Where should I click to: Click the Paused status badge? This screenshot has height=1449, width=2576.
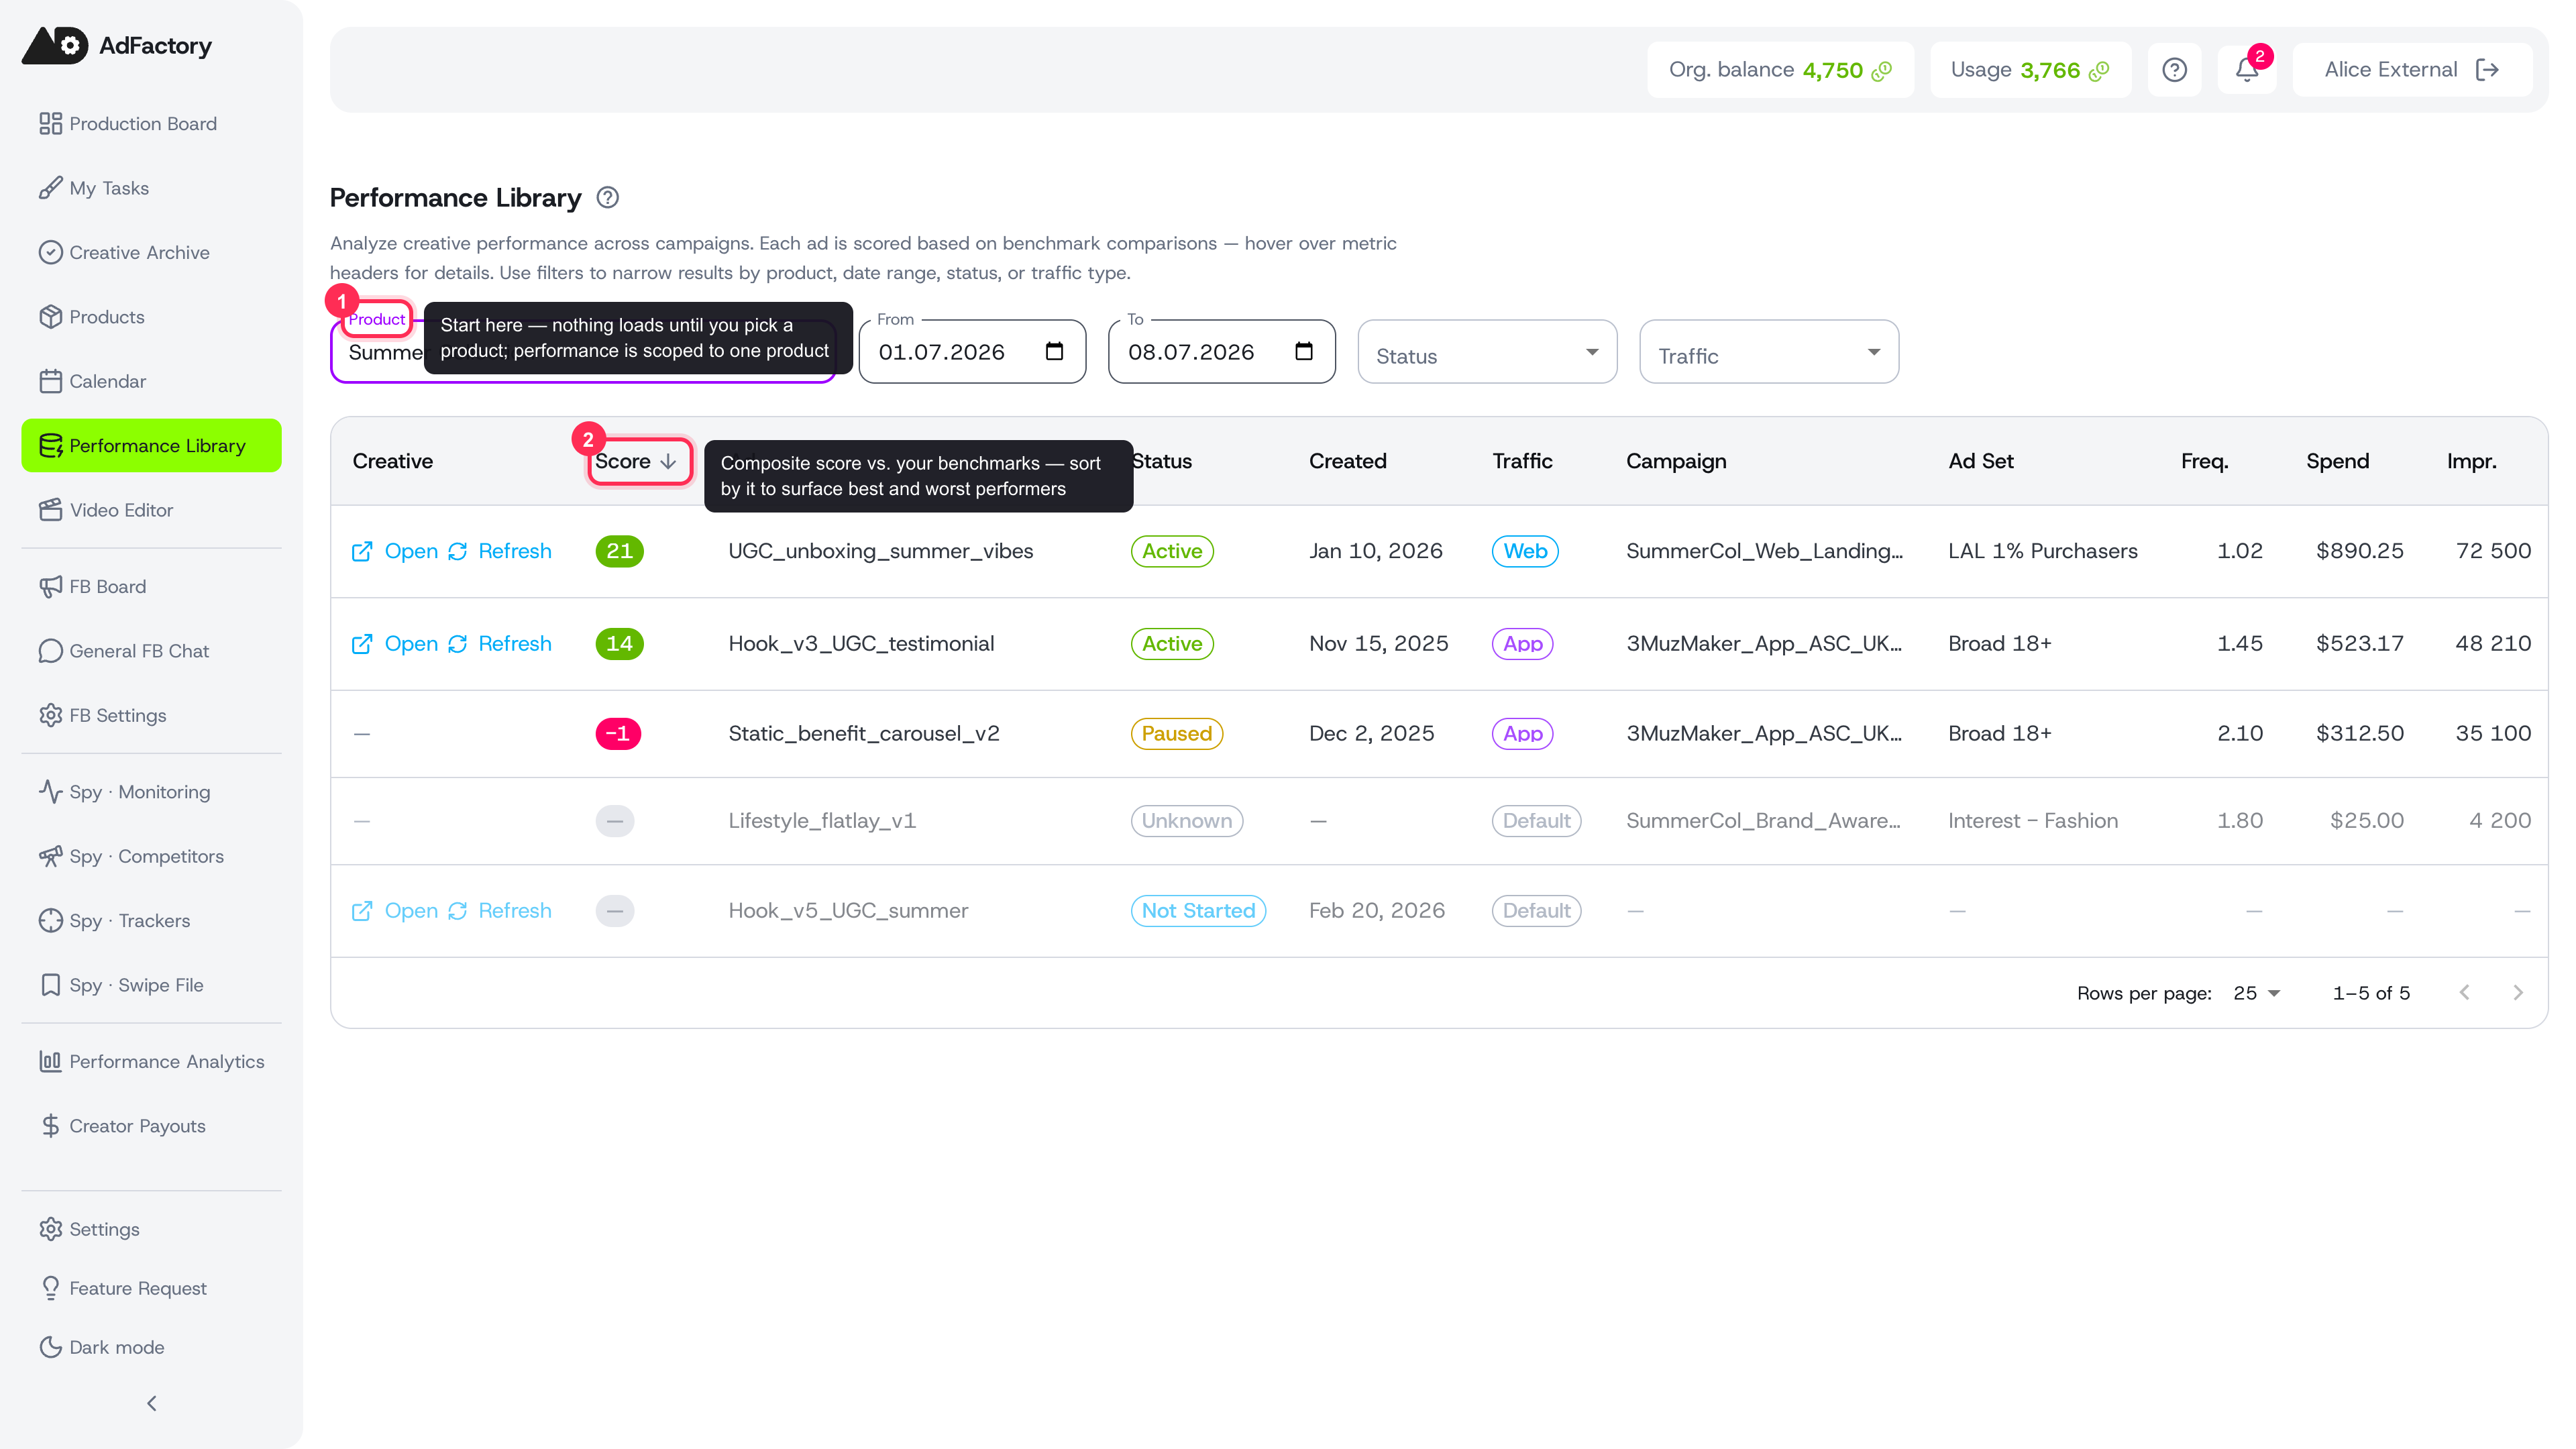point(1176,734)
